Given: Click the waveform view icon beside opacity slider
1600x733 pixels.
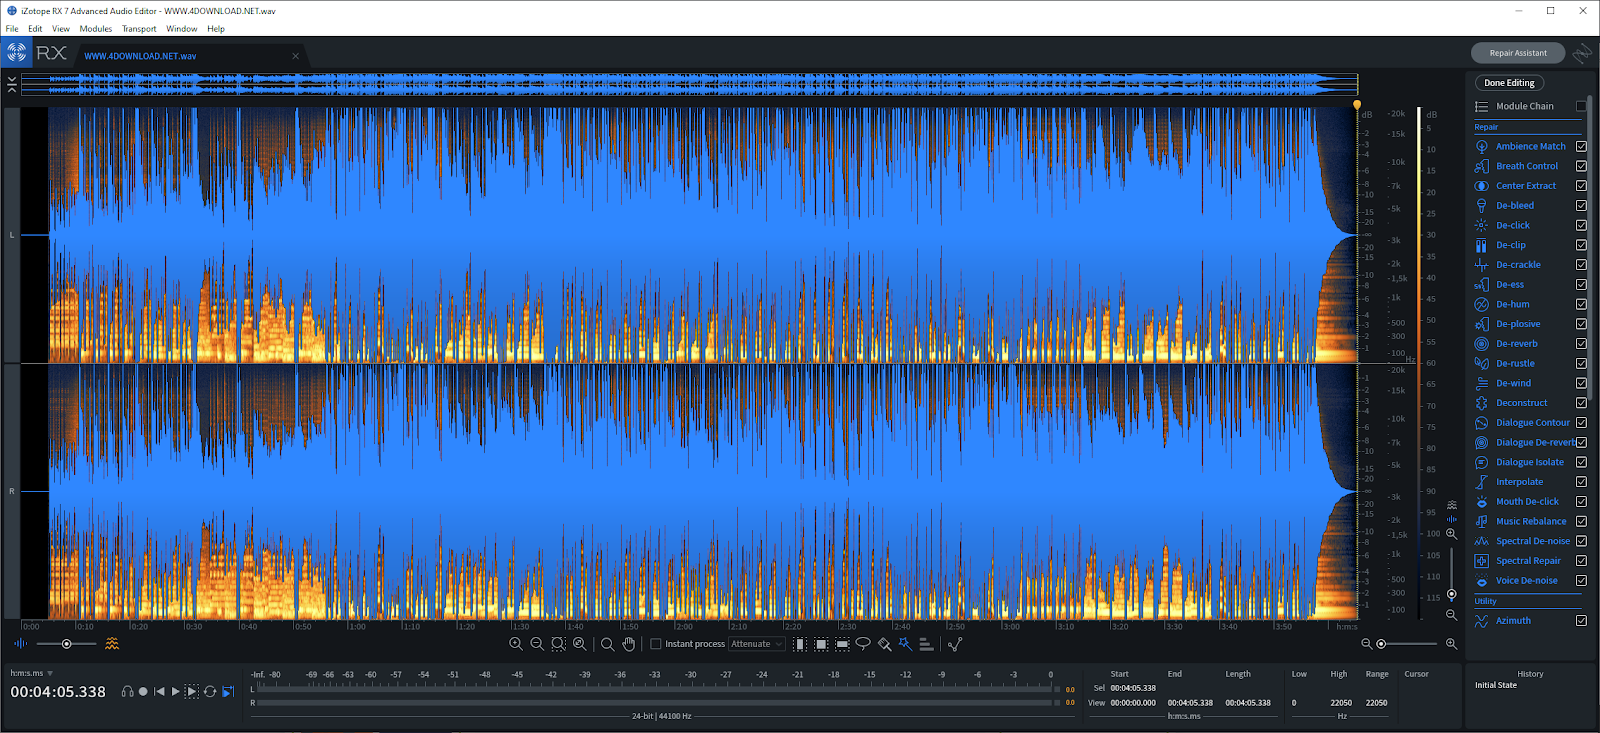Looking at the screenshot, I should (21, 644).
